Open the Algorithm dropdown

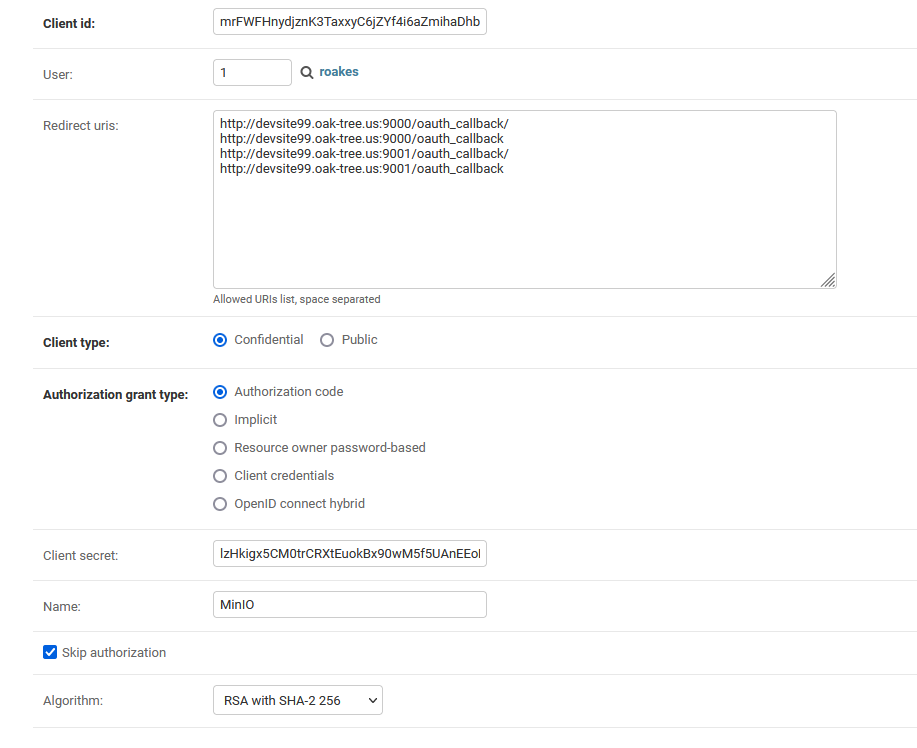click(297, 700)
